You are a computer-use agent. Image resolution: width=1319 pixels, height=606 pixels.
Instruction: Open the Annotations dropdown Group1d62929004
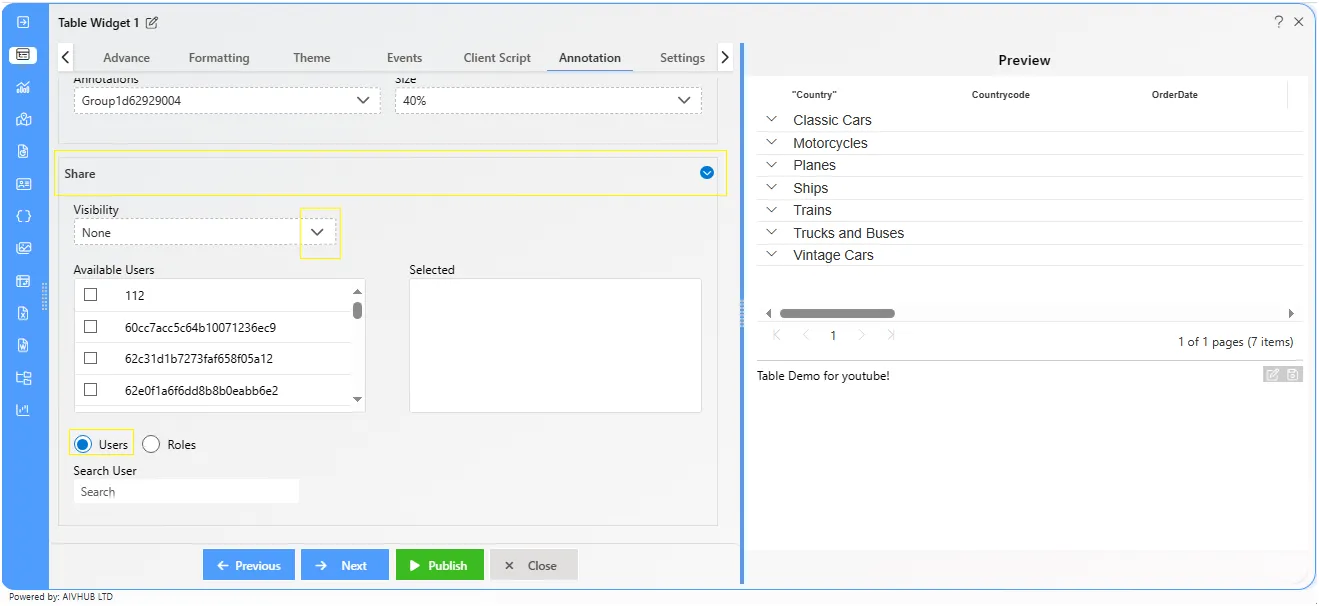pyautogui.click(x=227, y=100)
